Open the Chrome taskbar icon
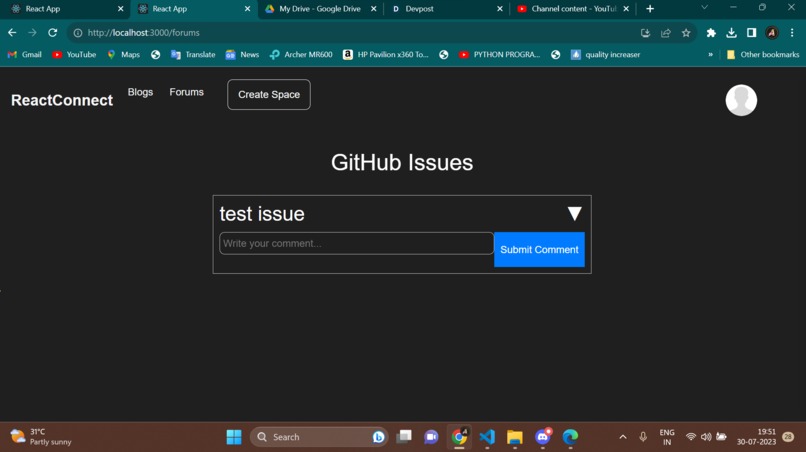This screenshot has width=806, height=452. [459, 437]
